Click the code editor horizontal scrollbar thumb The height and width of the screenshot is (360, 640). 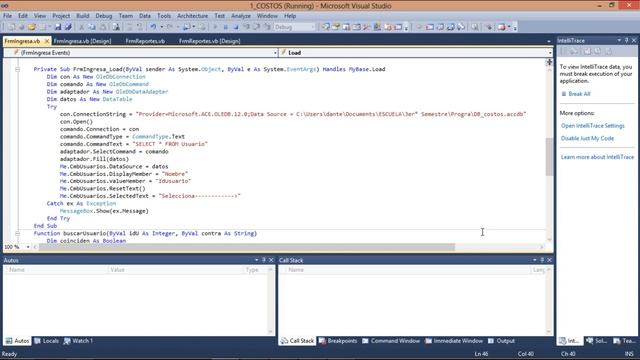click(x=247, y=247)
